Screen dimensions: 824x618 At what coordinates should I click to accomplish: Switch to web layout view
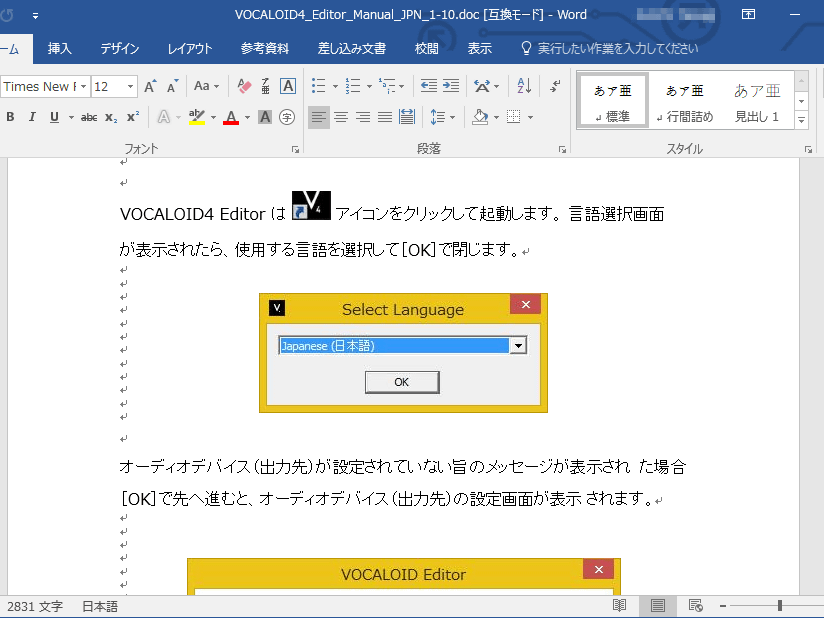(695, 606)
